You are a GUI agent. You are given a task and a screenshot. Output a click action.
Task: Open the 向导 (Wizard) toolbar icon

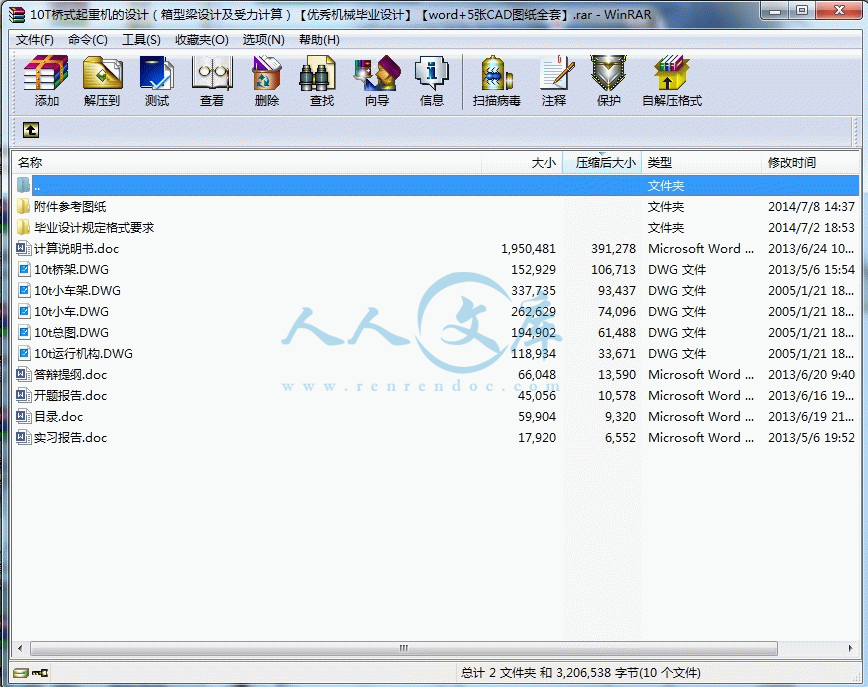(x=377, y=73)
